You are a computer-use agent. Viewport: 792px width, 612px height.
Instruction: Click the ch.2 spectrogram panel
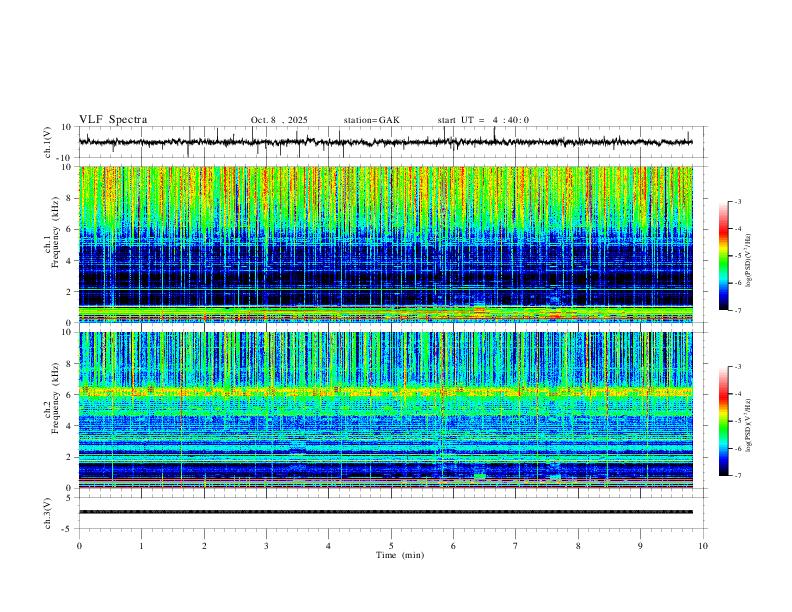pyautogui.click(x=385, y=410)
